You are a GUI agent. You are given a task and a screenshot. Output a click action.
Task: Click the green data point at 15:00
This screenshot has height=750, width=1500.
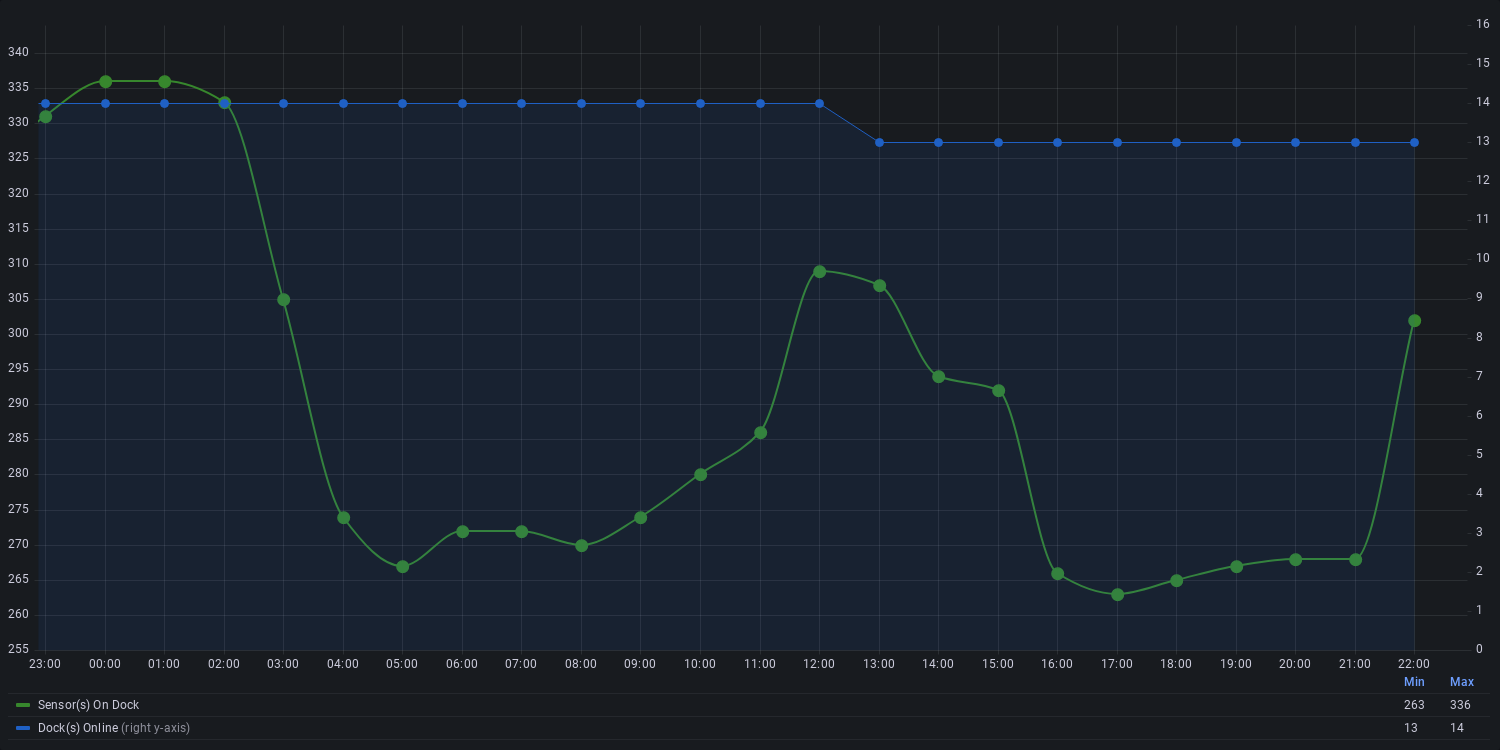point(998,390)
